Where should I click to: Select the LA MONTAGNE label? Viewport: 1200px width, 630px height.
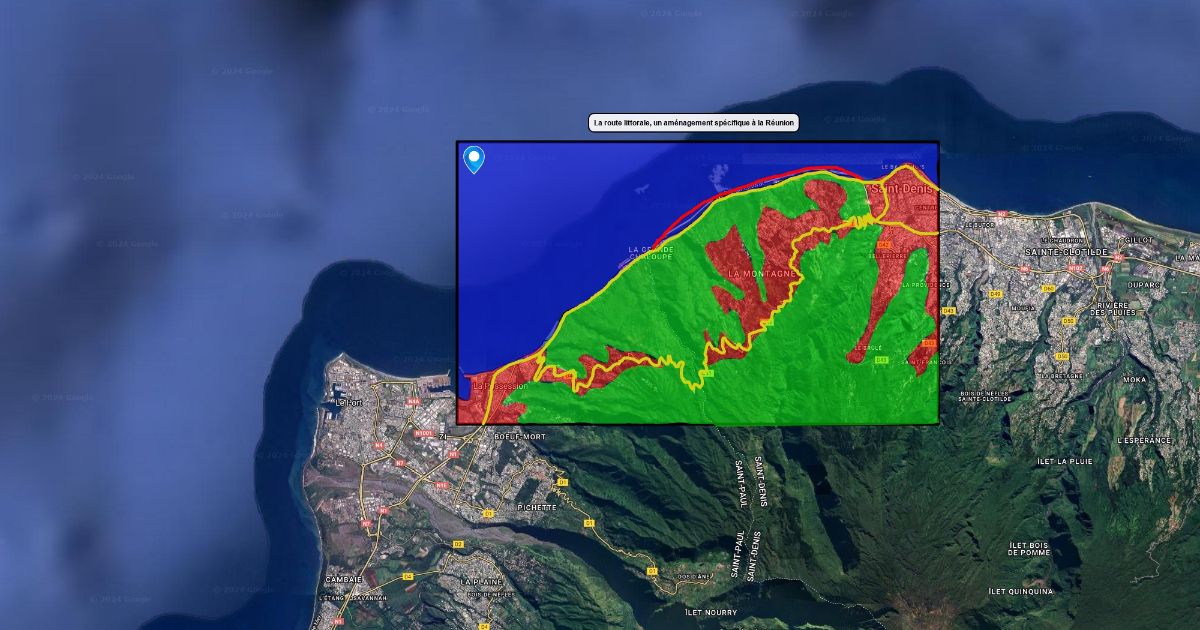coord(764,273)
